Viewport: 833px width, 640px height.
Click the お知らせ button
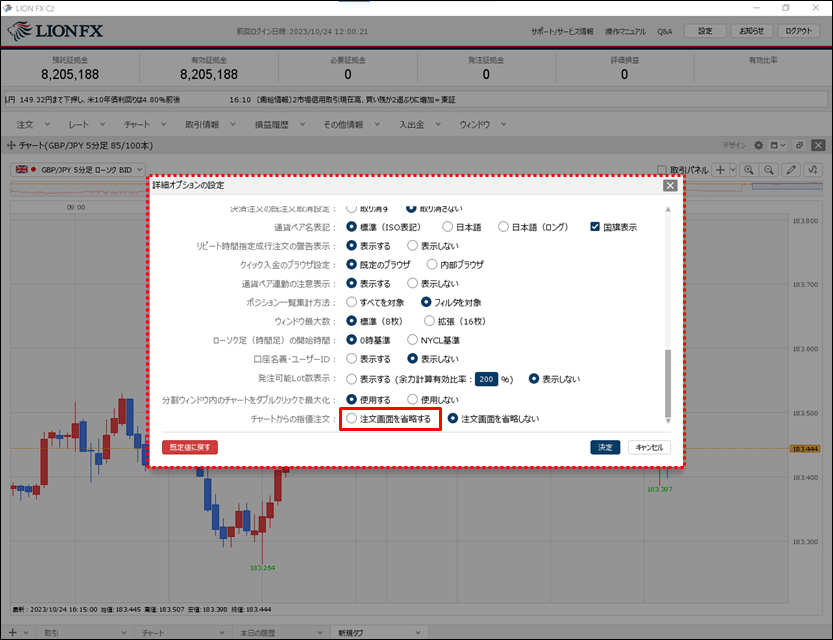coord(752,31)
